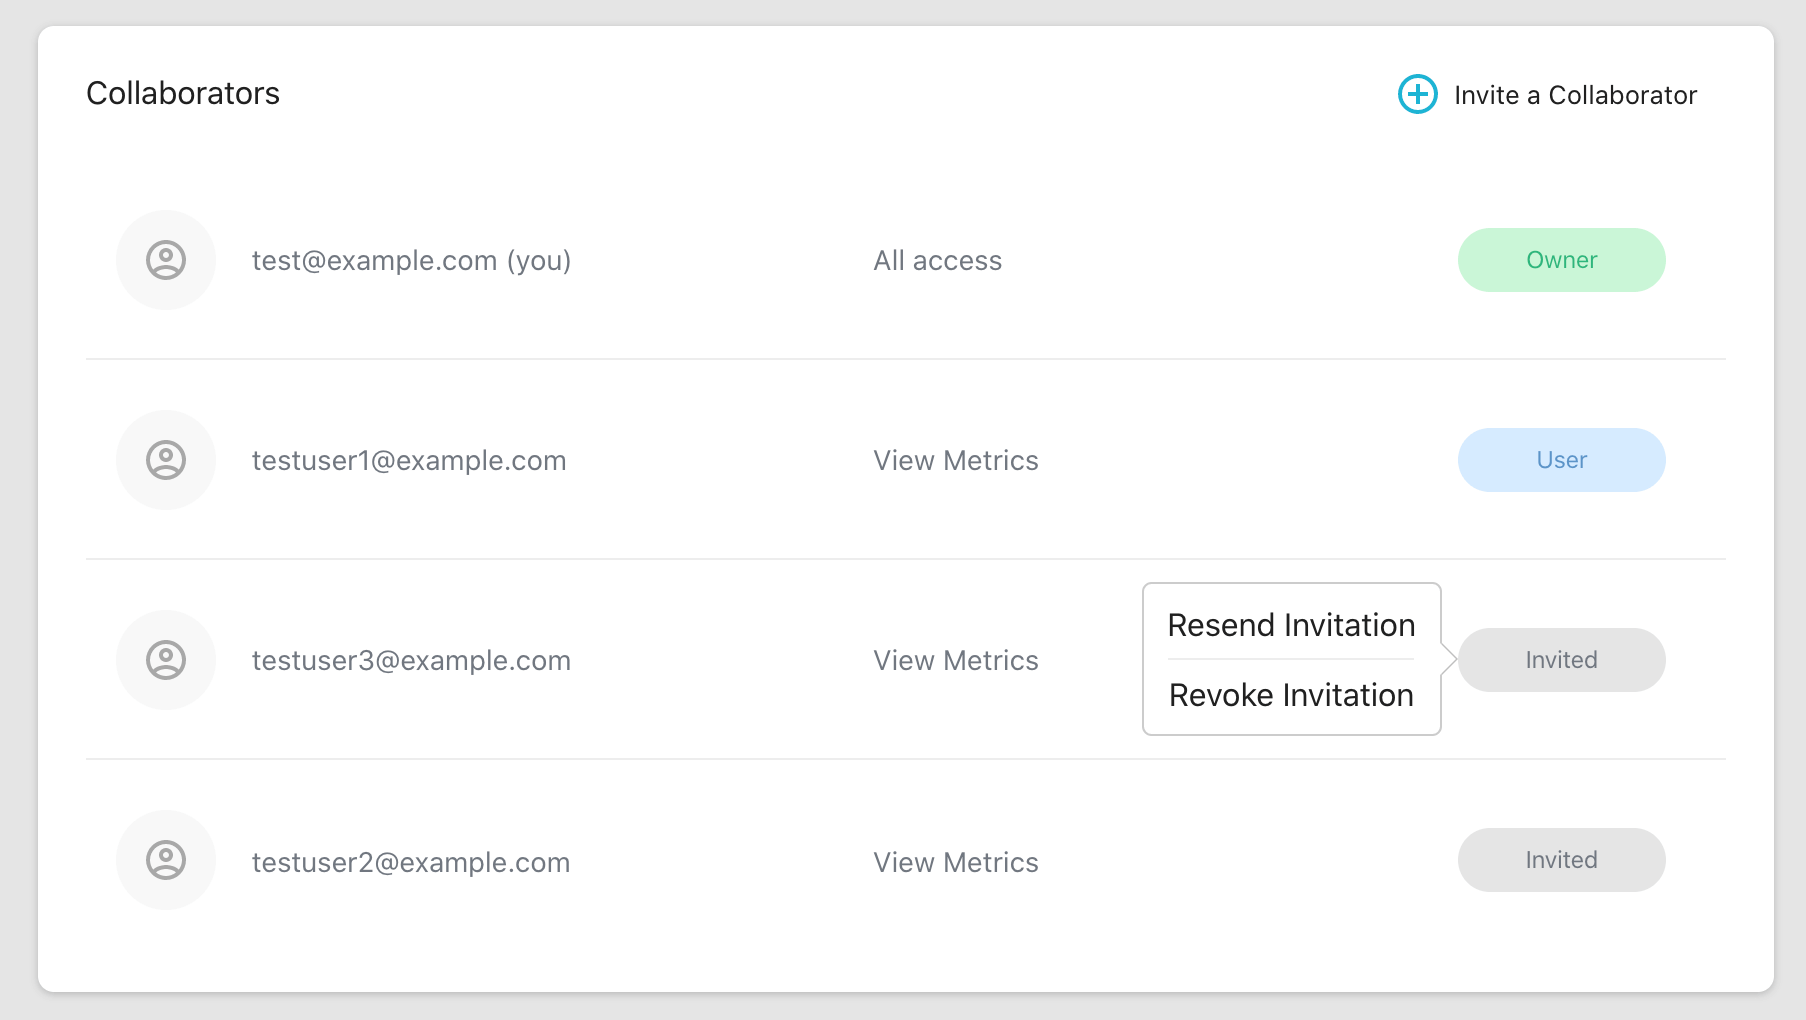Click the avatar icon for test@example.com
Screen dimensions: 1806x1020
tap(166, 260)
